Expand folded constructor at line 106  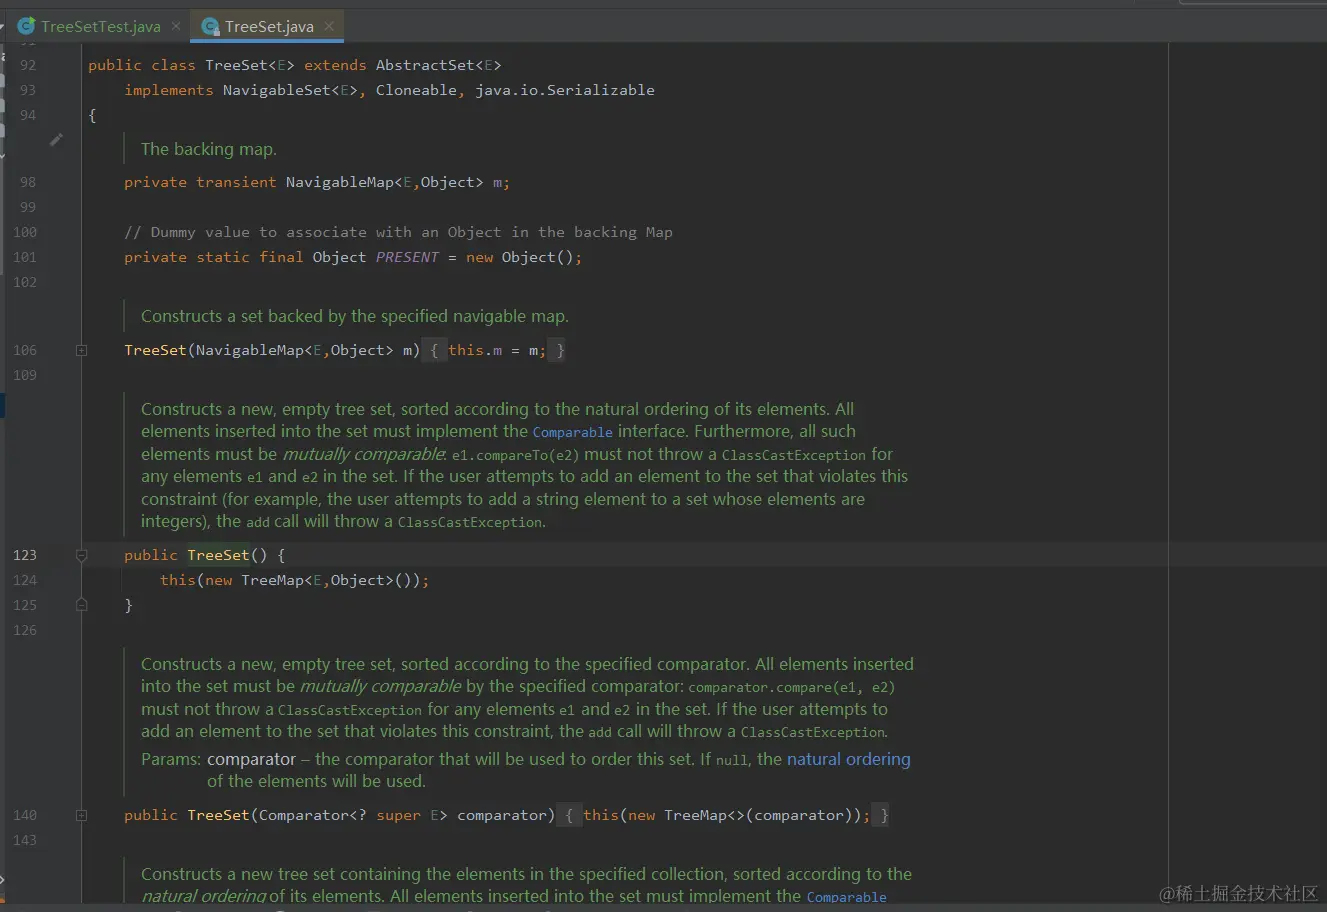82,350
